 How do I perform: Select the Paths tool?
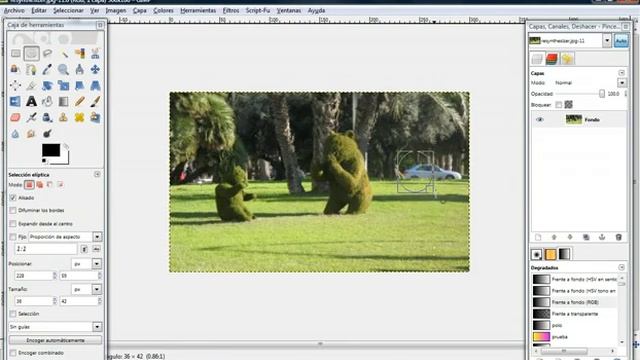(x=31, y=69)
